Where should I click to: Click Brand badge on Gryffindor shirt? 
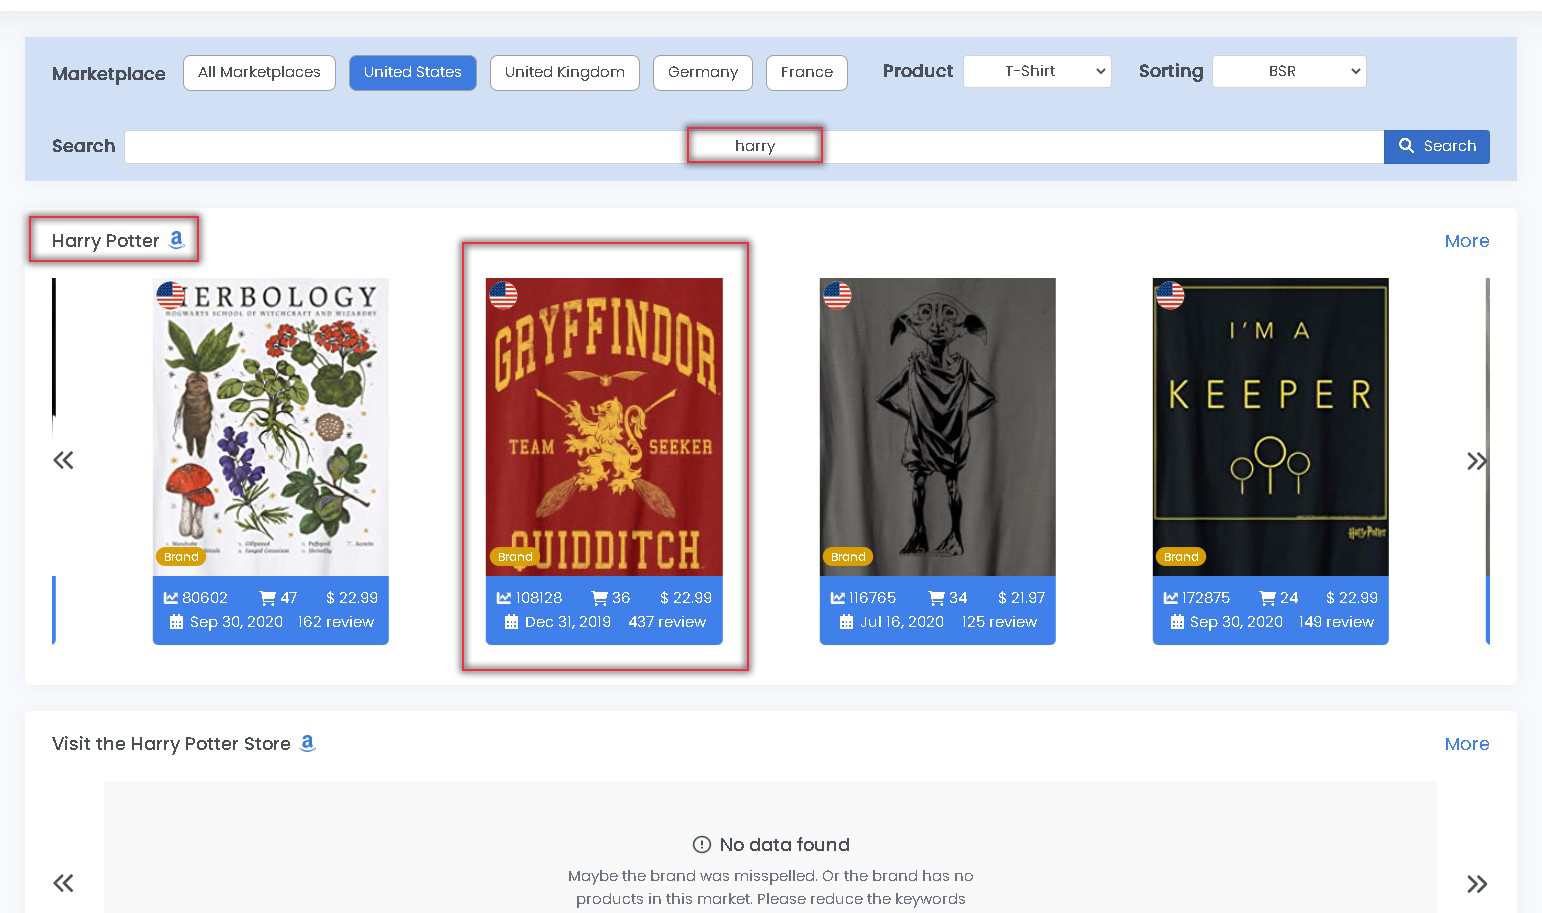point(514,557)
